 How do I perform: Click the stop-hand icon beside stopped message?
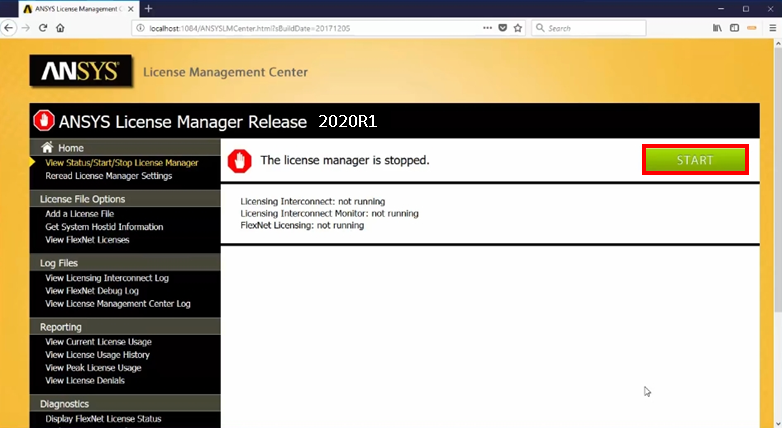(240, 161)
